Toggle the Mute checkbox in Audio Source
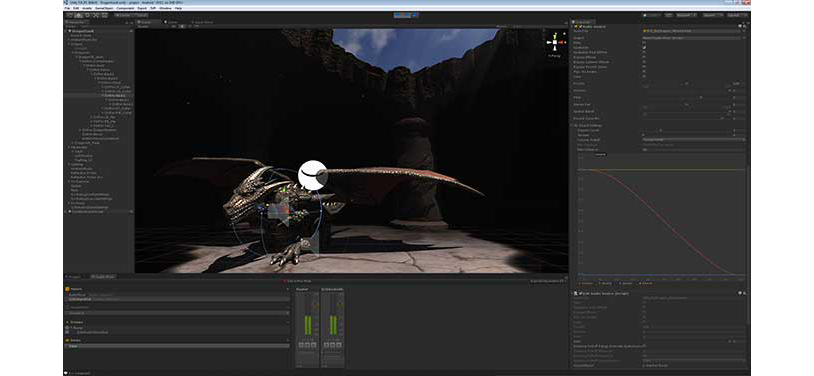 click(x=644, y=42)
